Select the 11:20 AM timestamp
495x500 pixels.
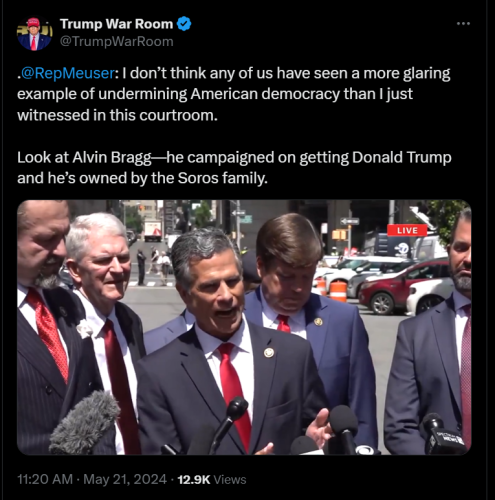click(45, 479)
